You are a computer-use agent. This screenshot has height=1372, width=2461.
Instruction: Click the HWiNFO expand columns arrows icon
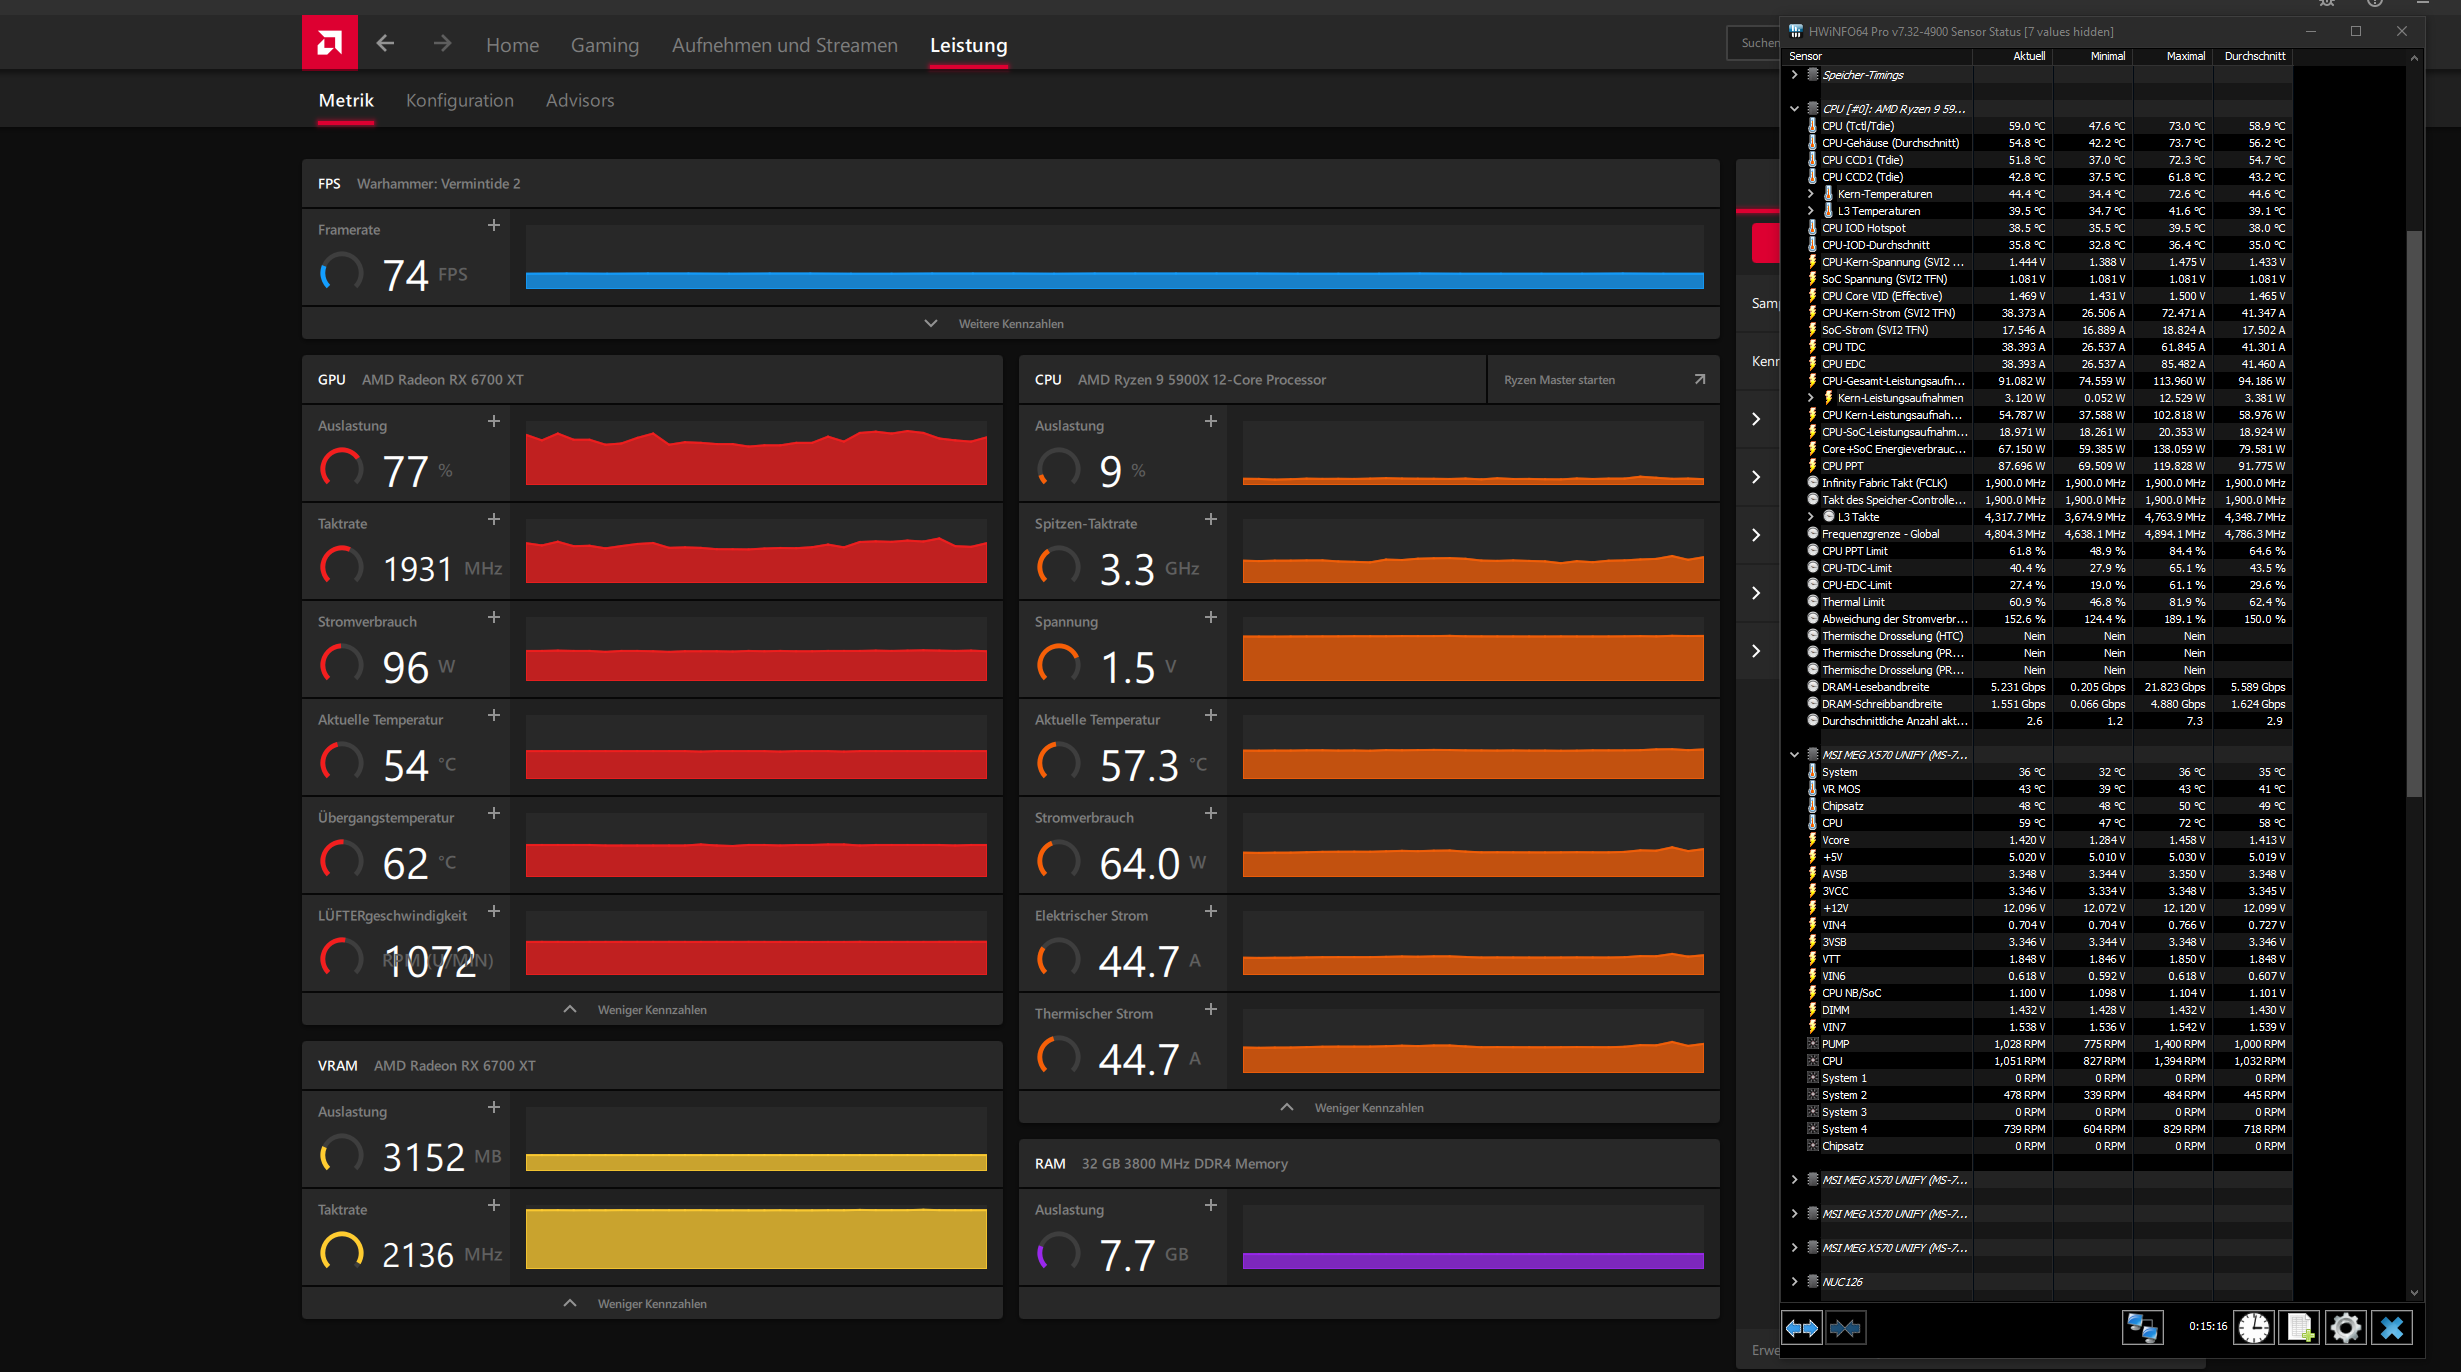(x=1802, y=1328)
